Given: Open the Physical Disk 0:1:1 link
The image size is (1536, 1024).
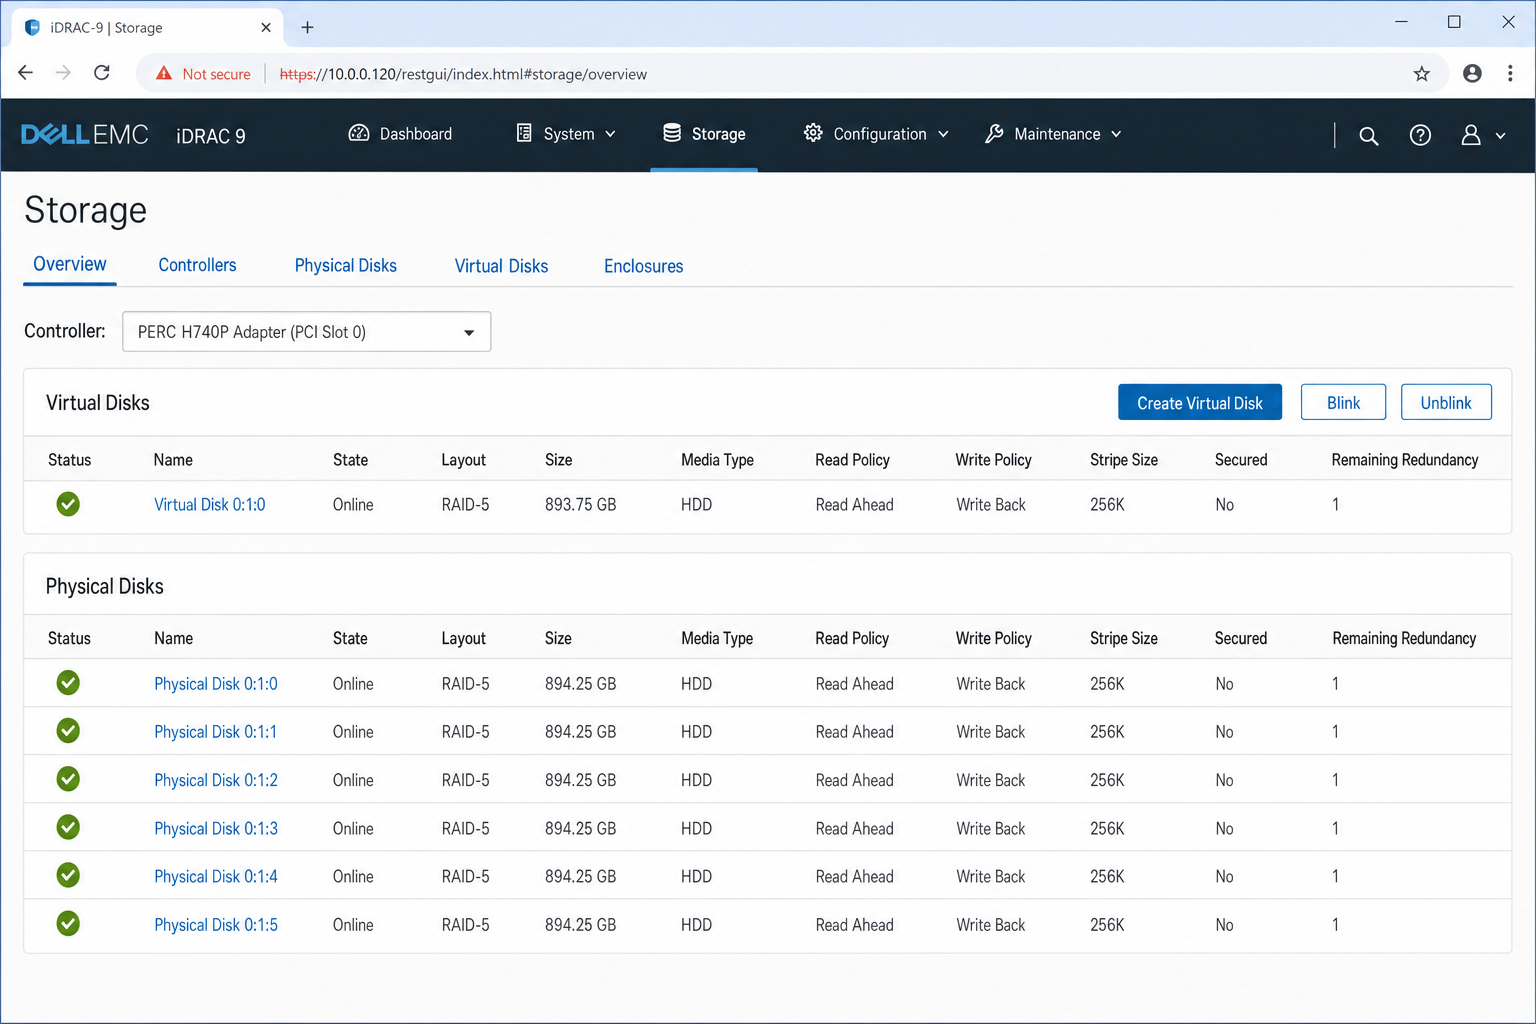Looking at the screenshot, I should 215,732.
